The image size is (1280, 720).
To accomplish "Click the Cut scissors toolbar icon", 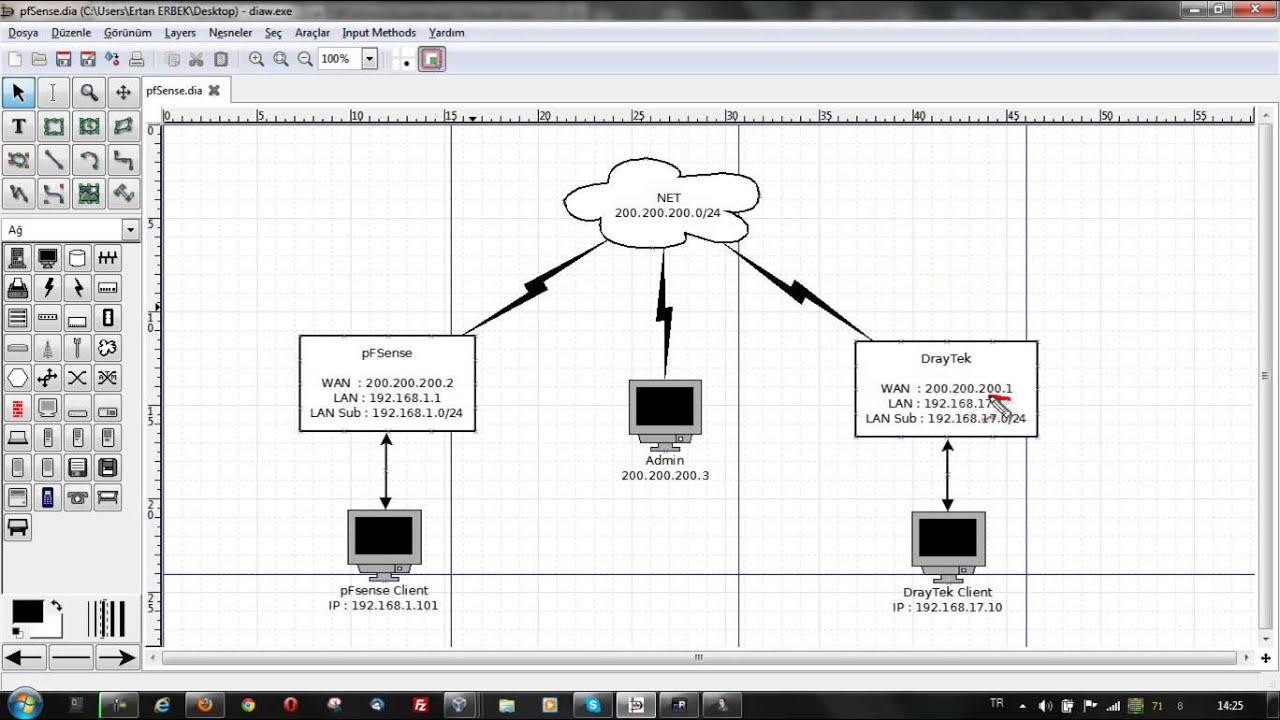I will (196, 59).
